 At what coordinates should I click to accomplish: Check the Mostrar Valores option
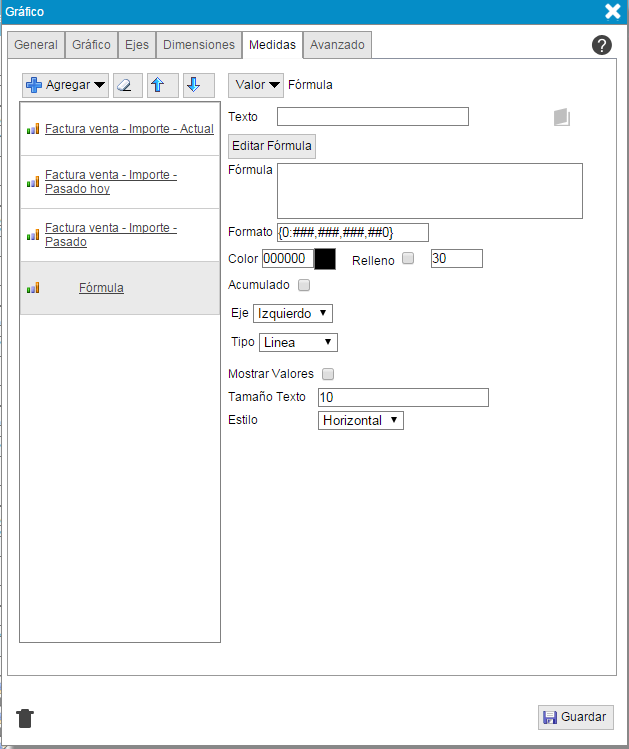[328, 374]
